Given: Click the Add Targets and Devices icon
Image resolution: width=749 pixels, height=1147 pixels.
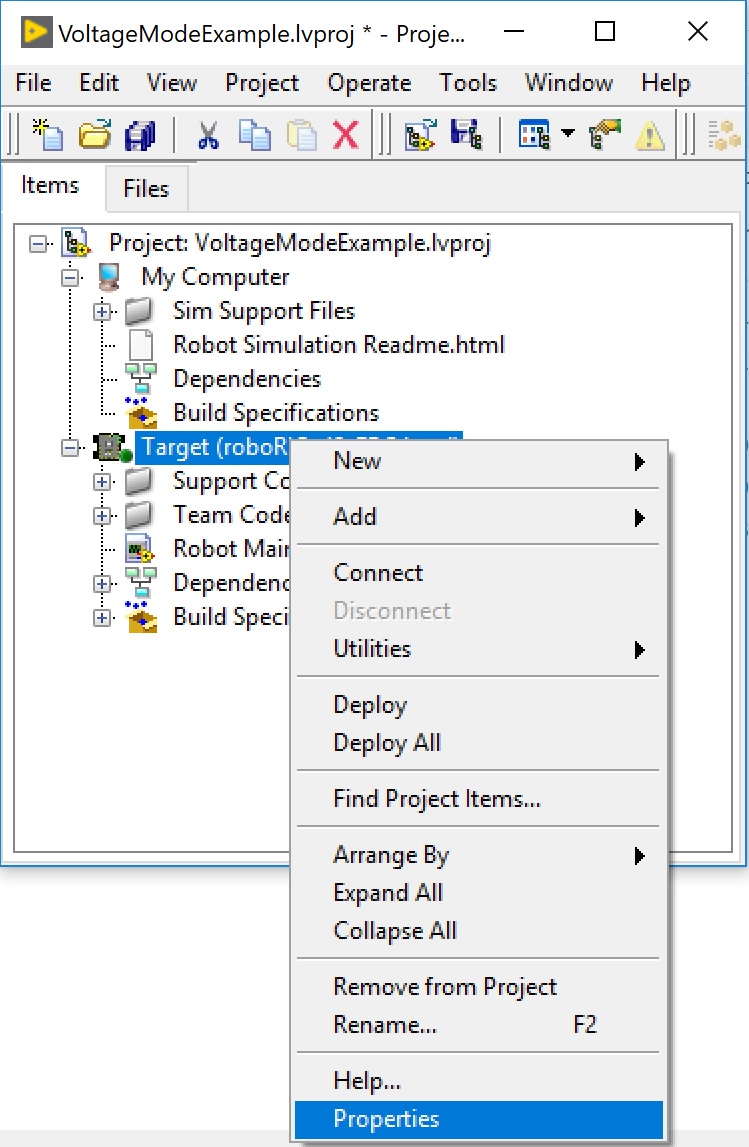Looking at the screenshot, I should [x=421, y=135].
